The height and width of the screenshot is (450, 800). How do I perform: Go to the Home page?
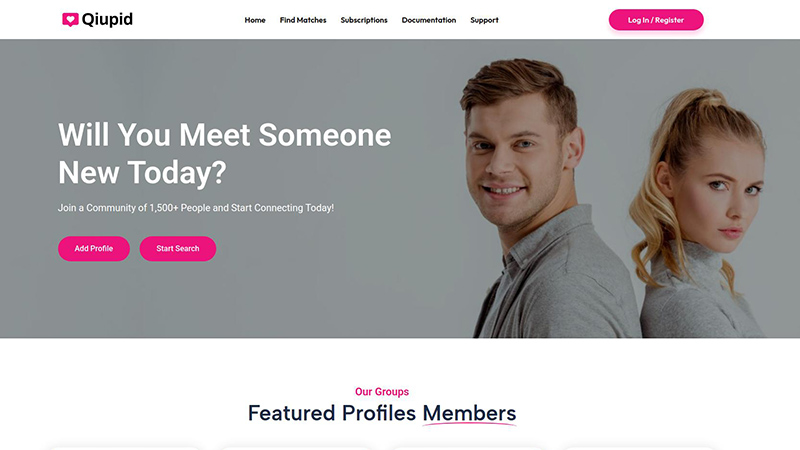coord(255,20)
